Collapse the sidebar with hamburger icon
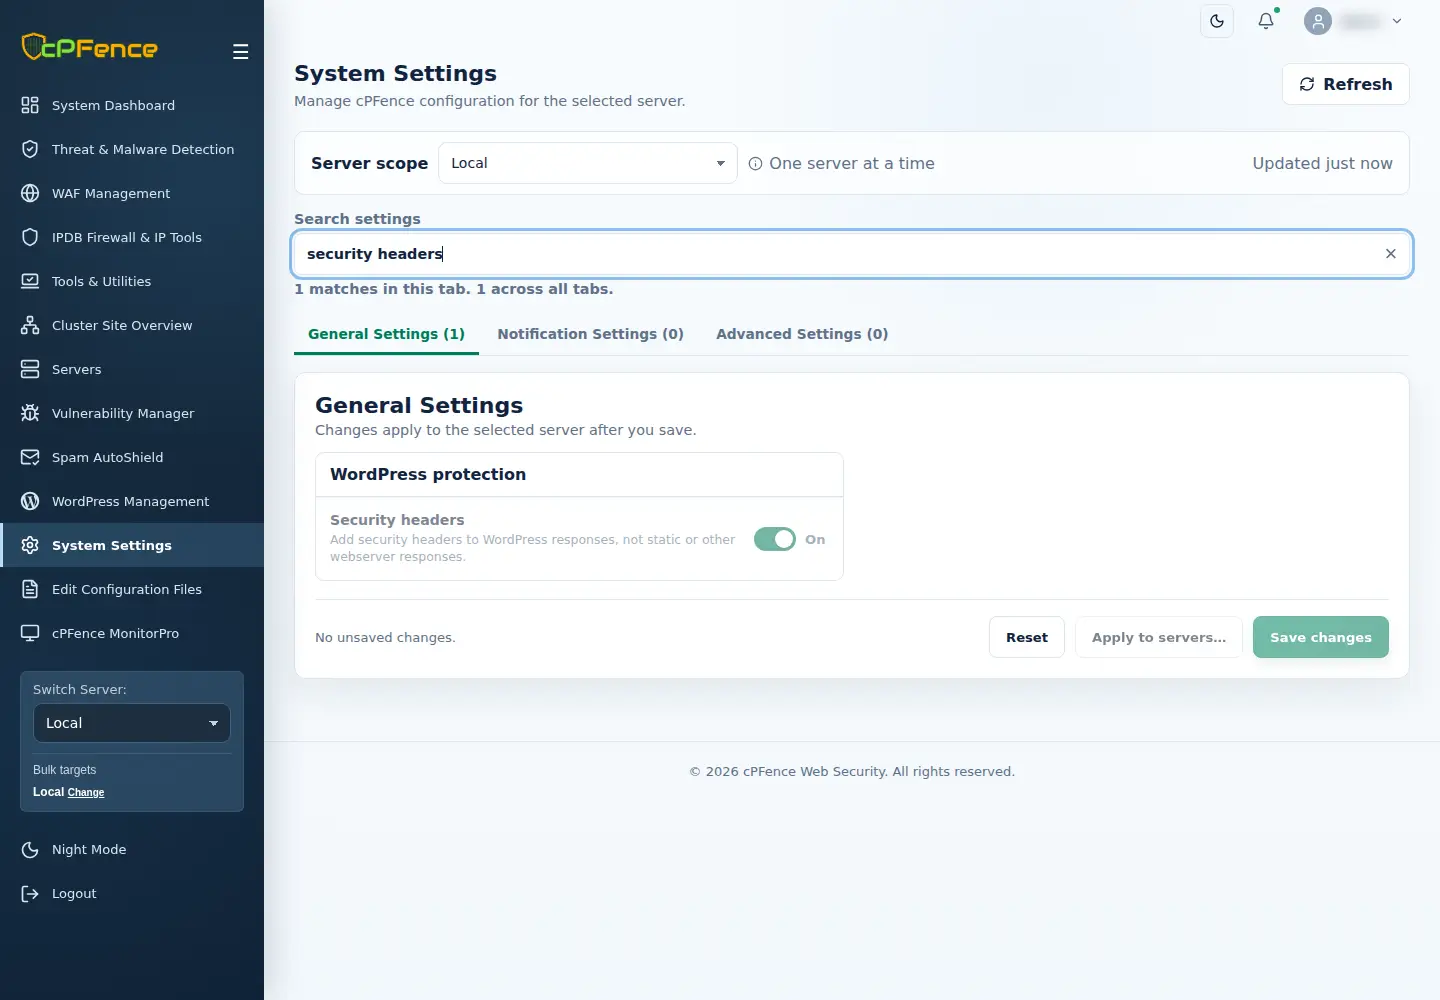Viewport: 1440px width, 1000px height. pos(240,52)
